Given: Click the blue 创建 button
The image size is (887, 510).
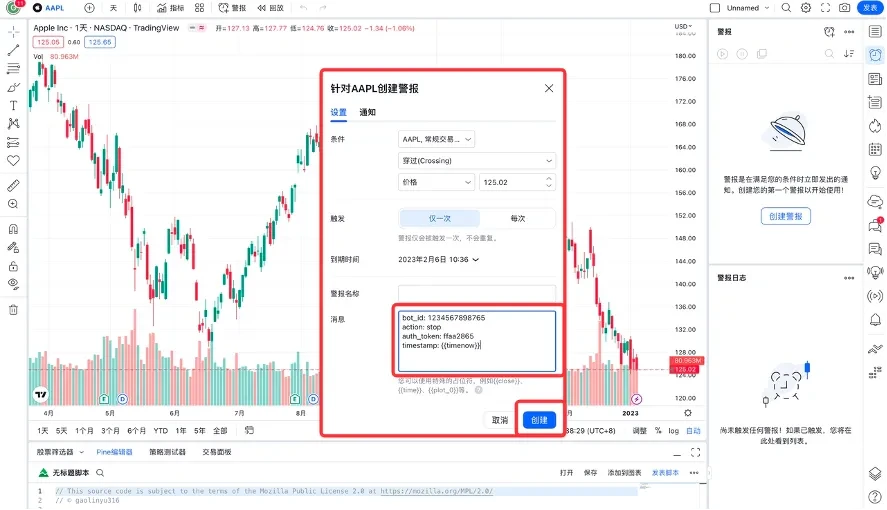Looking at the screenshot, I should pos(539,420).
